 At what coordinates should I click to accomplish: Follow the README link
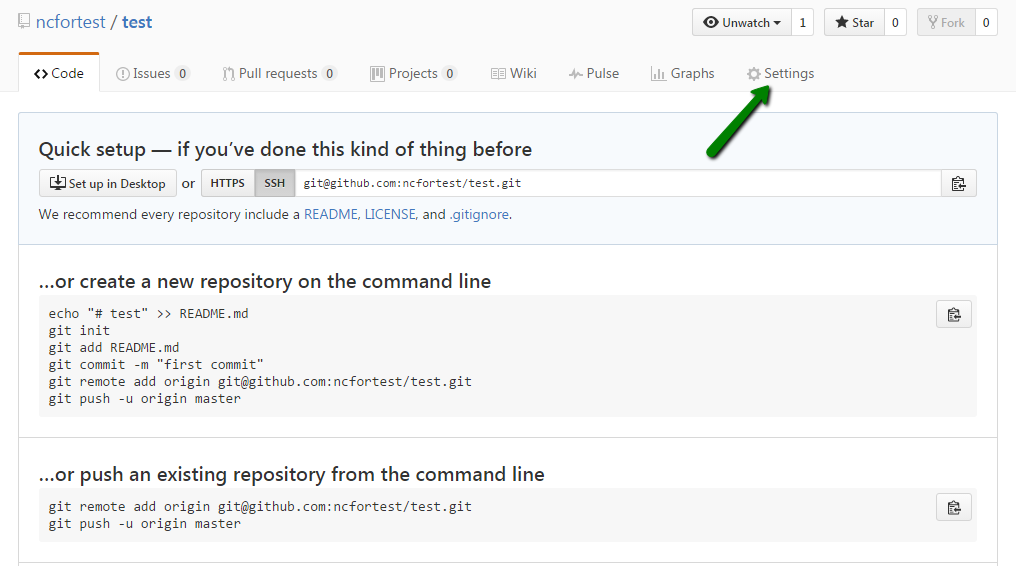click(331, 214)
